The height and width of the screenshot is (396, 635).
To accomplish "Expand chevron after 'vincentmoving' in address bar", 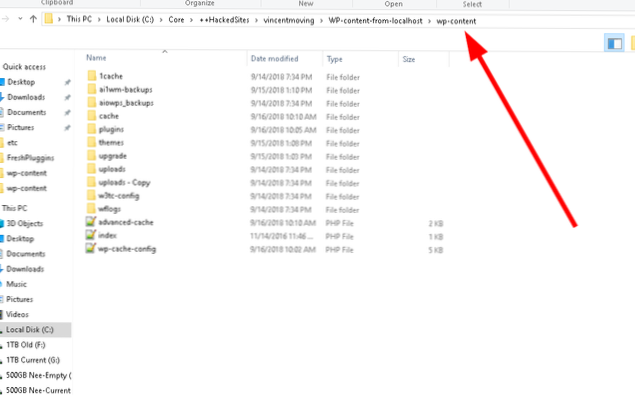I will [322, 21].
